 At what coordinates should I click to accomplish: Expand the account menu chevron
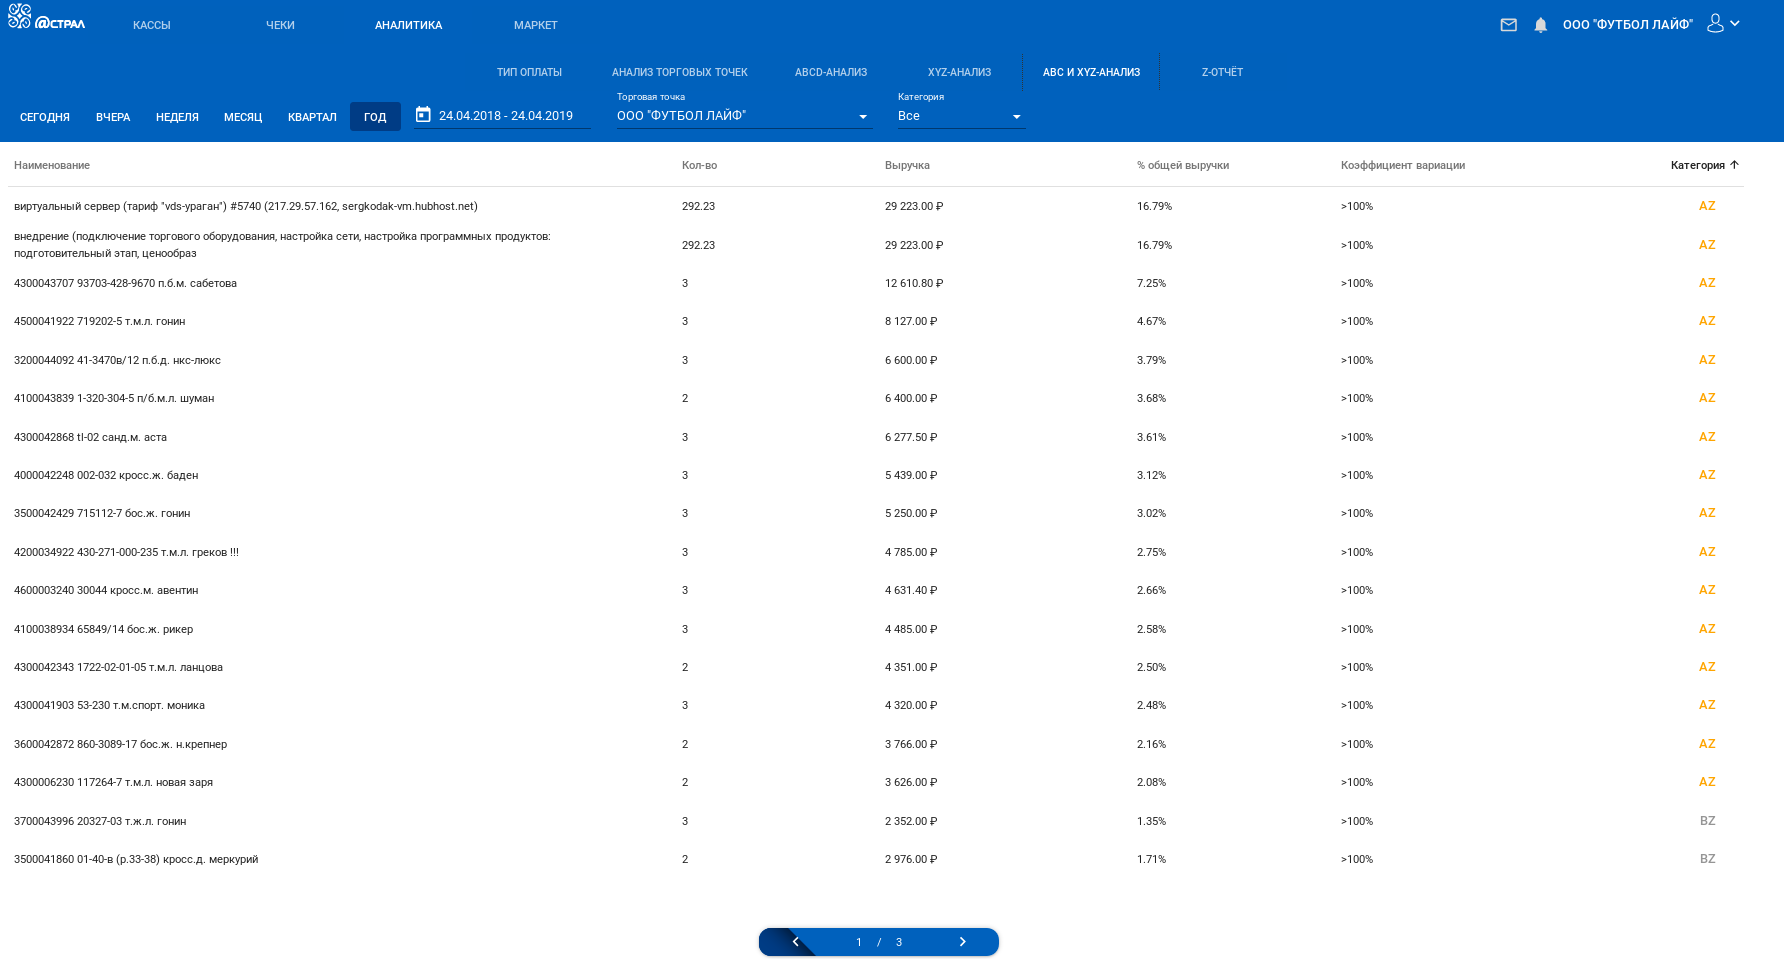1735,23
